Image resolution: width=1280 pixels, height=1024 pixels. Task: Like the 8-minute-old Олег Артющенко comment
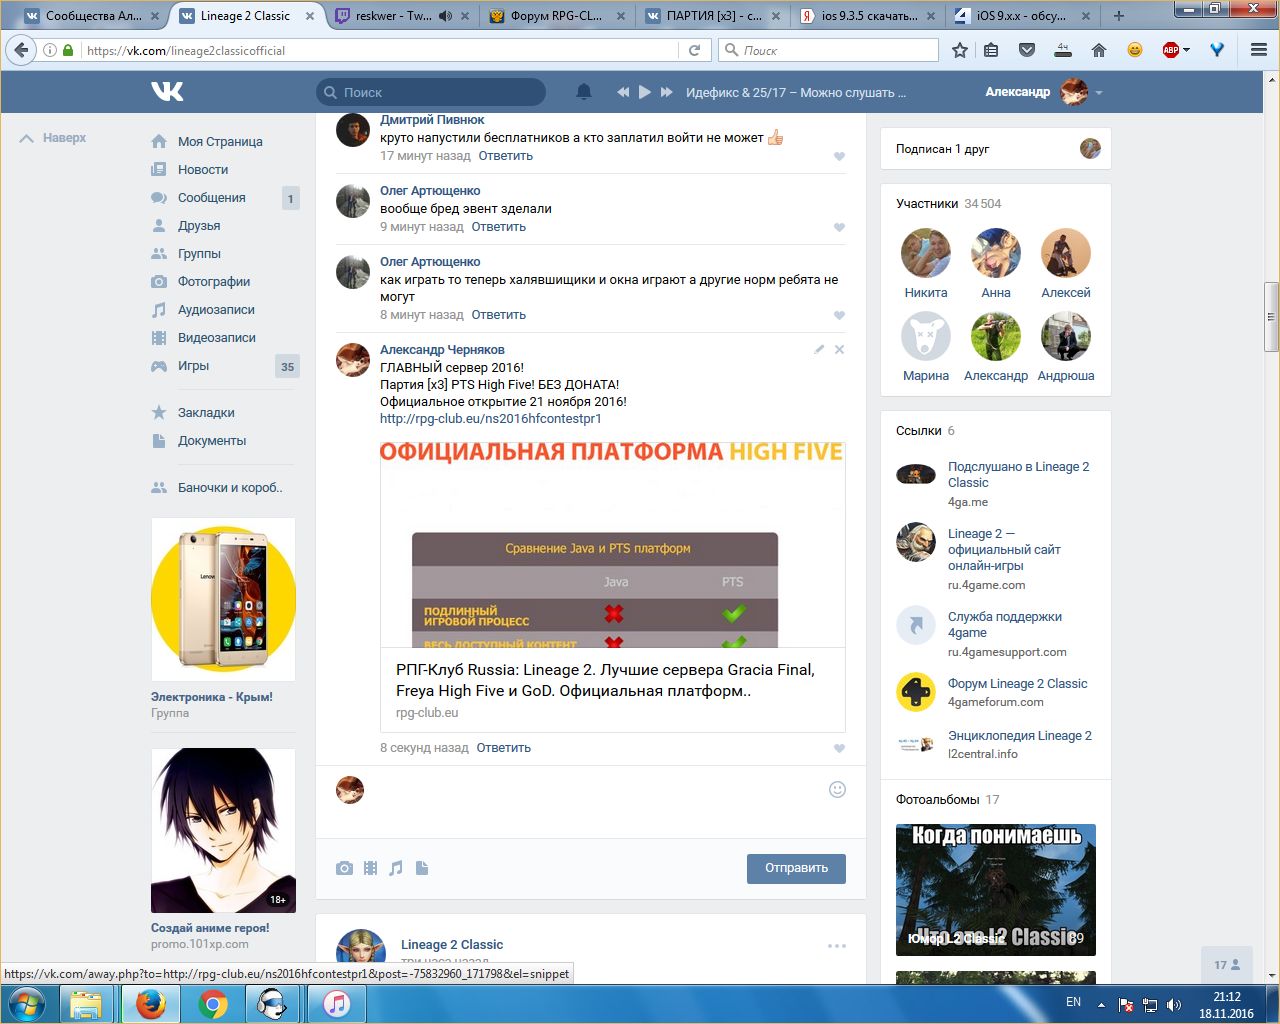click(x=839, y=315)
